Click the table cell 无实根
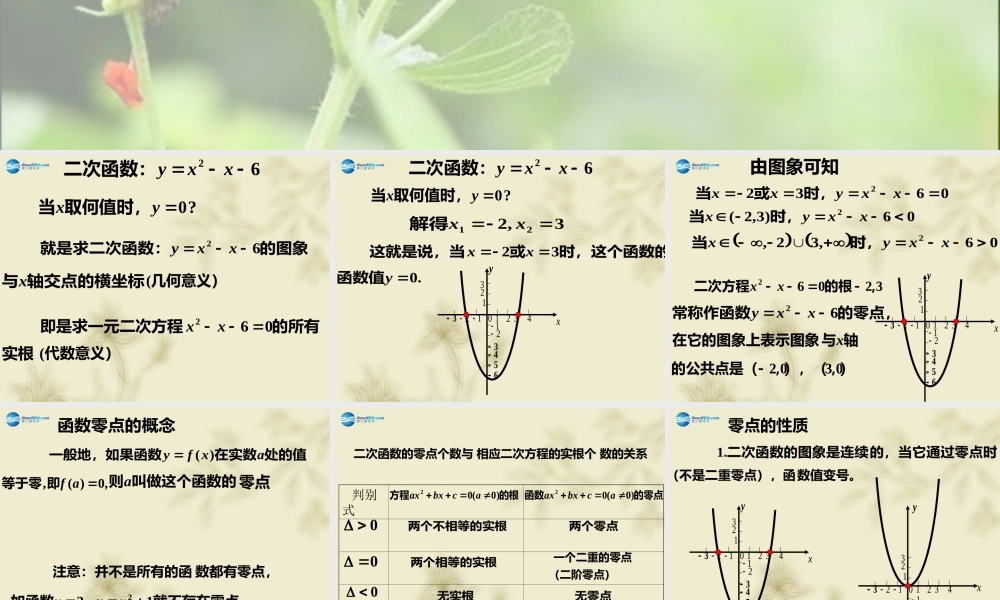The image size is (1000, 600). (455, 594)
